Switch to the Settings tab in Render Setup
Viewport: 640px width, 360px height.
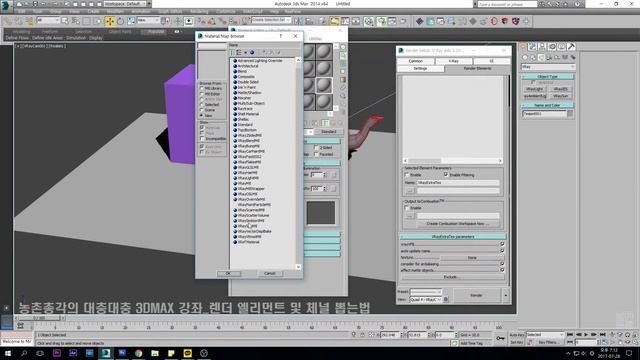(x=420, y=69)
